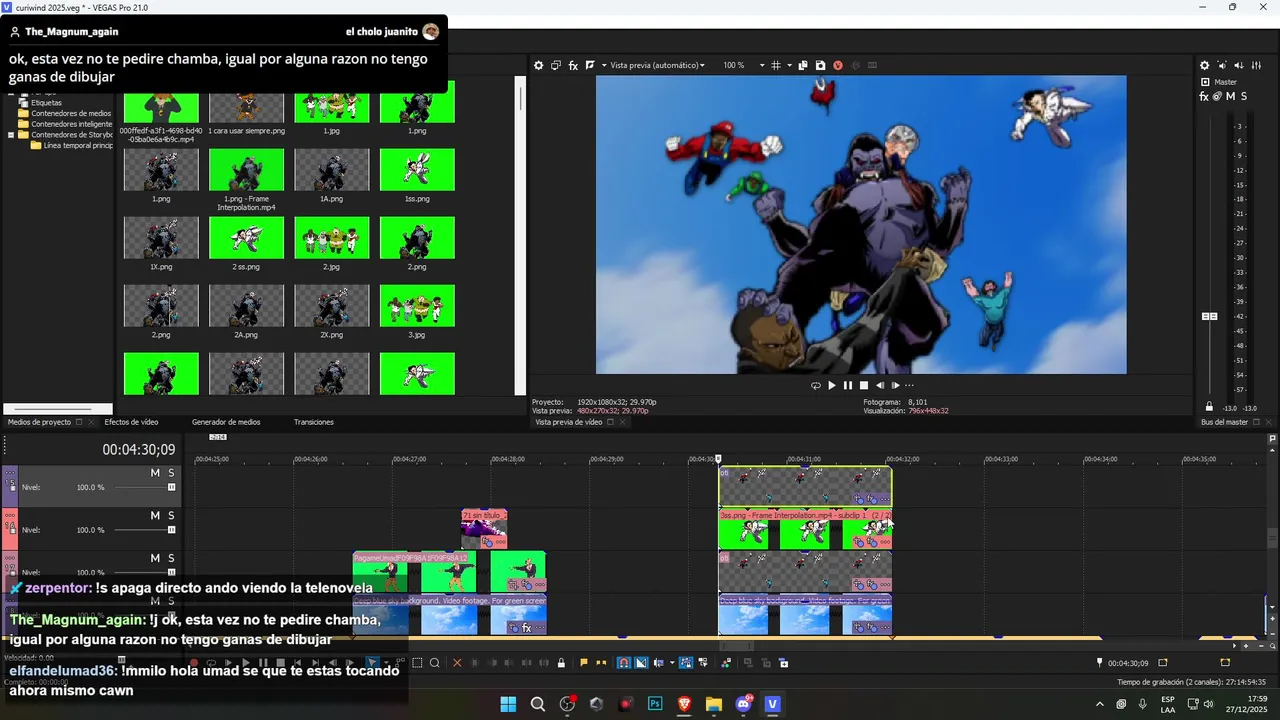Solo the Master bus with S

click(1243, 96)
